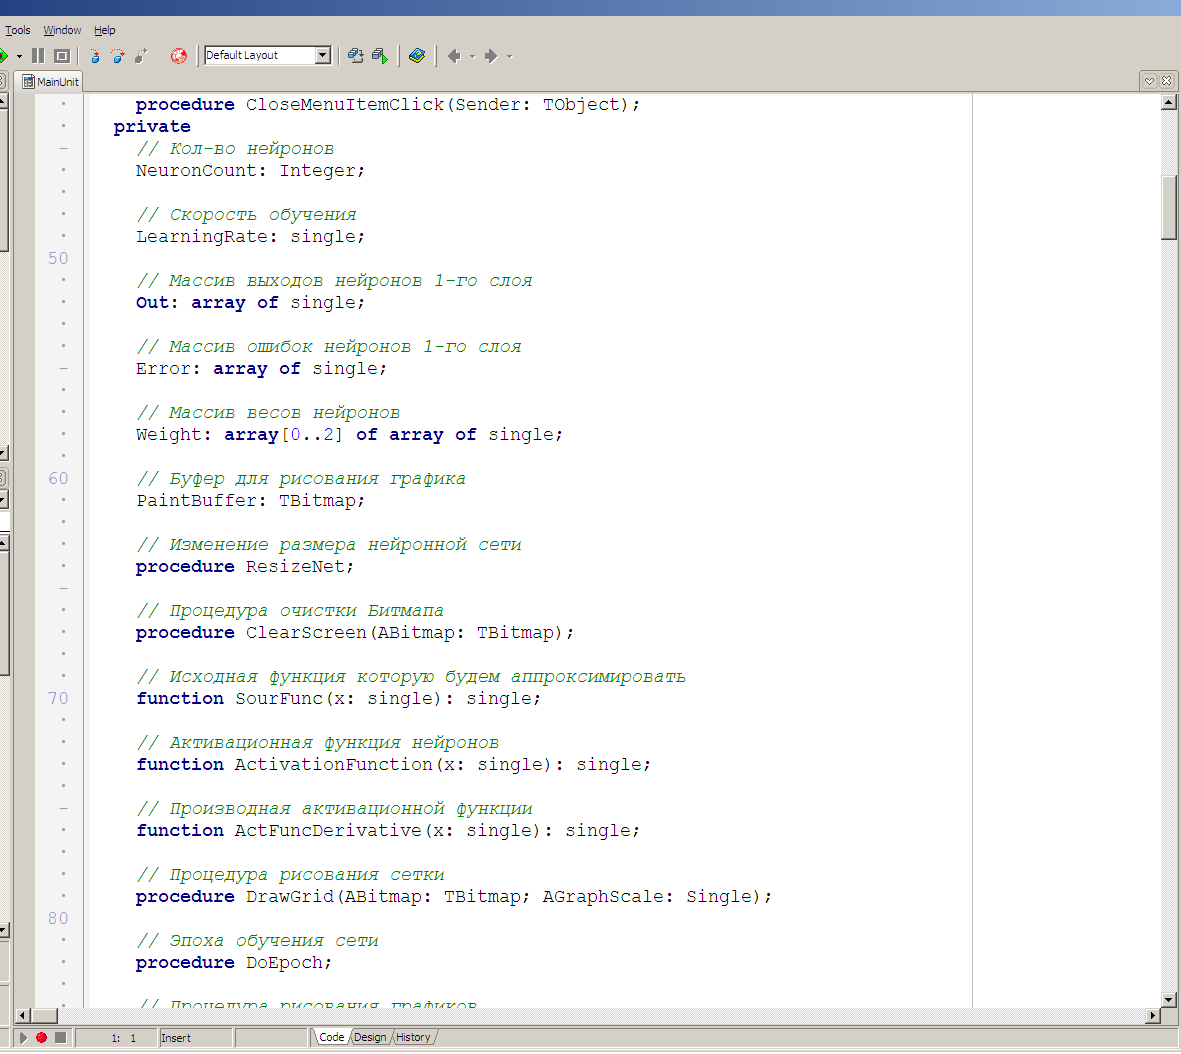Click the Trace Into debug icon
The height and width of the screenshot is (1054, 1181).
coord(95,56)
